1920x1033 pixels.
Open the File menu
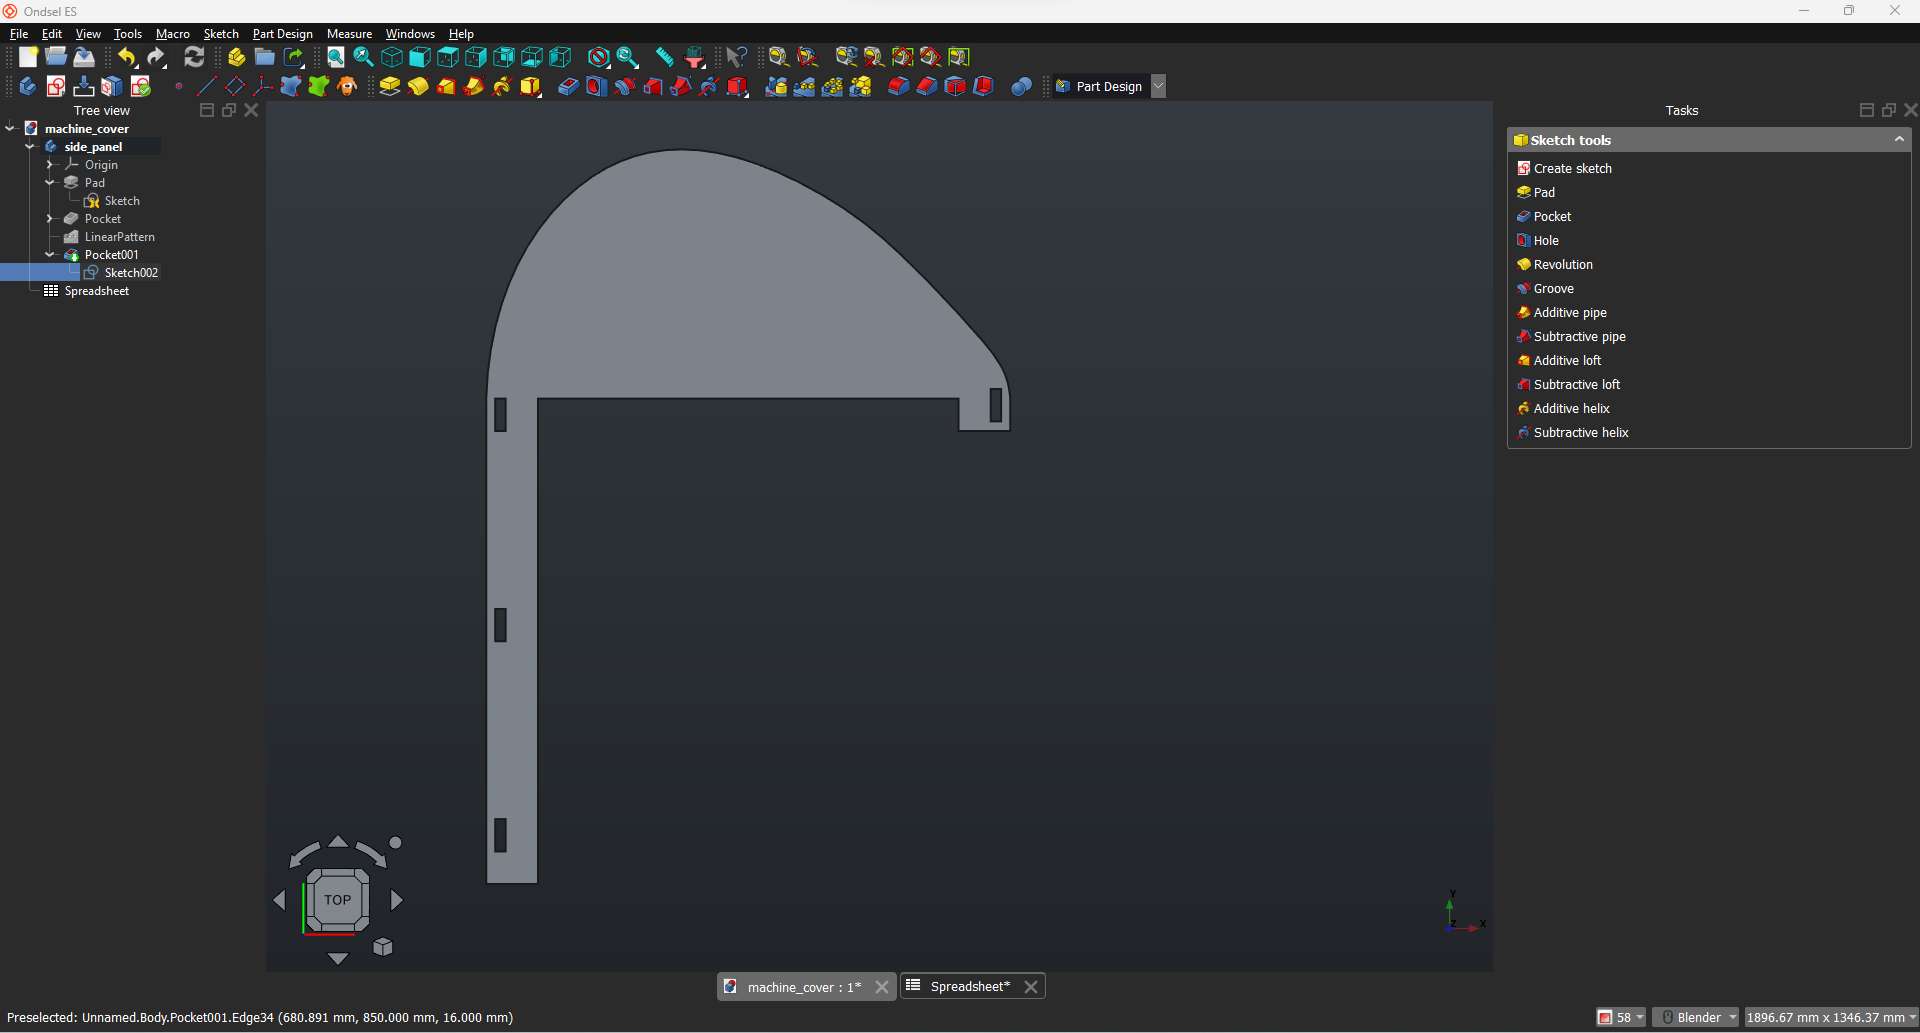pos(19,34)
